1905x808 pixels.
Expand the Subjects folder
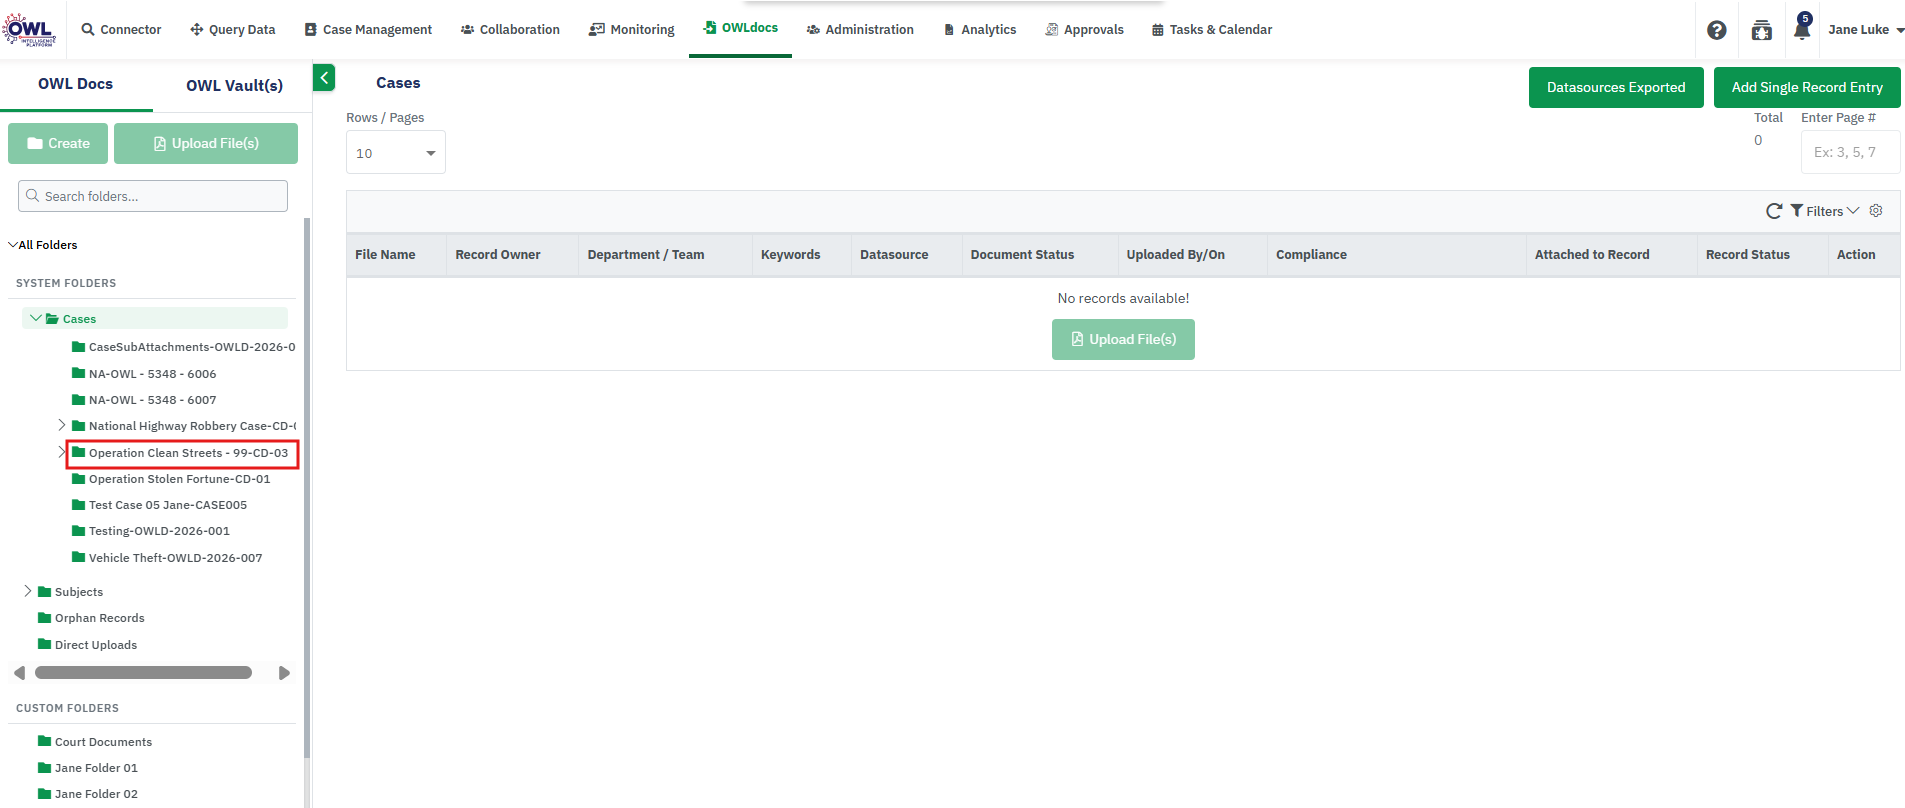pos(28,592)
